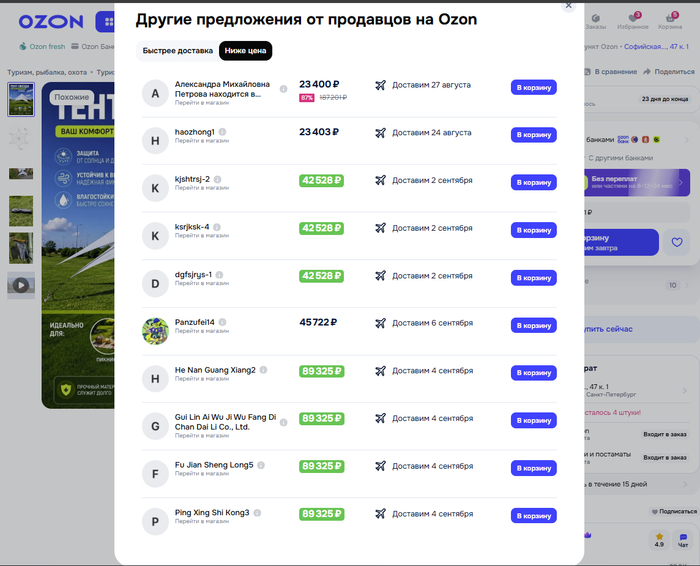Add Fu Jian Sheng Long5 offer to cart
Screen dimensions: 700x566
point(533,468)
